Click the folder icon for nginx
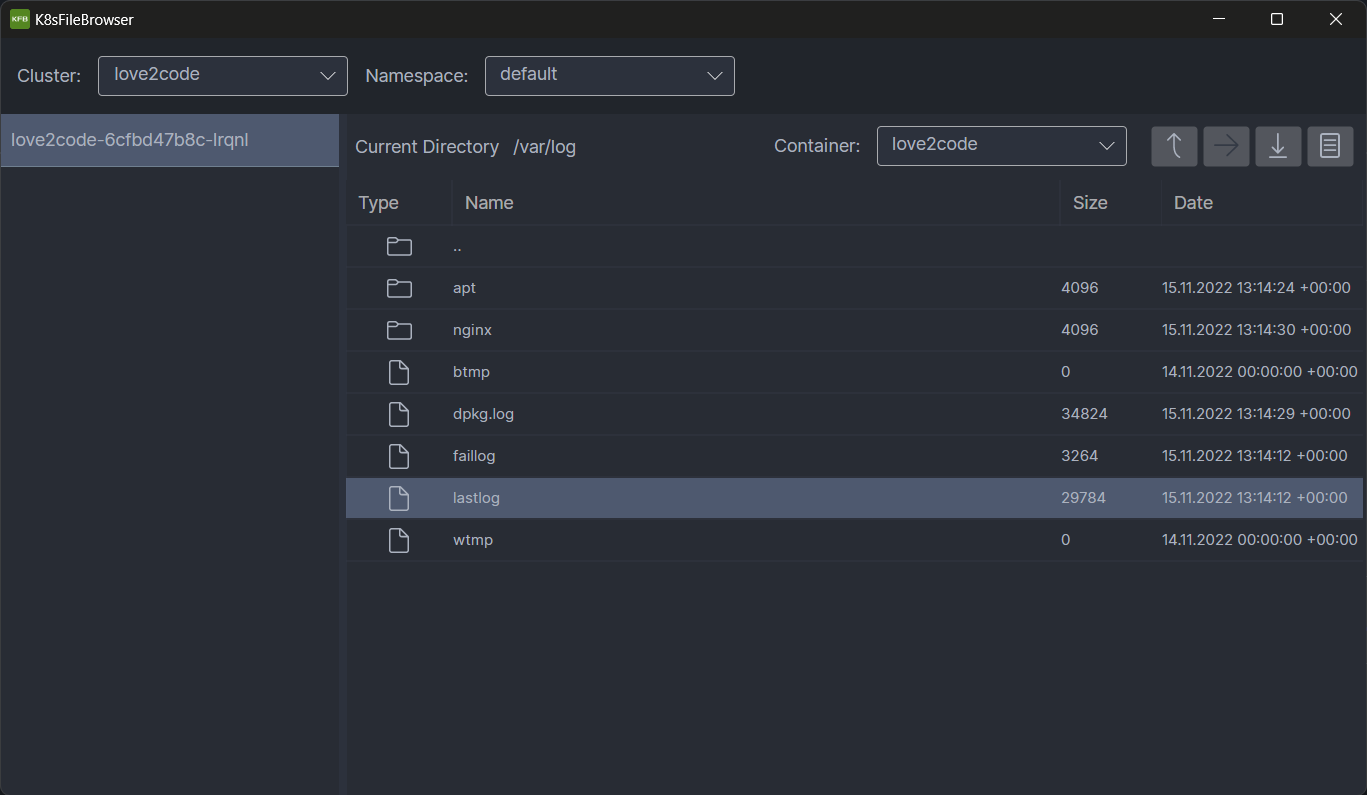1367x795 pixels. point(399,330)
